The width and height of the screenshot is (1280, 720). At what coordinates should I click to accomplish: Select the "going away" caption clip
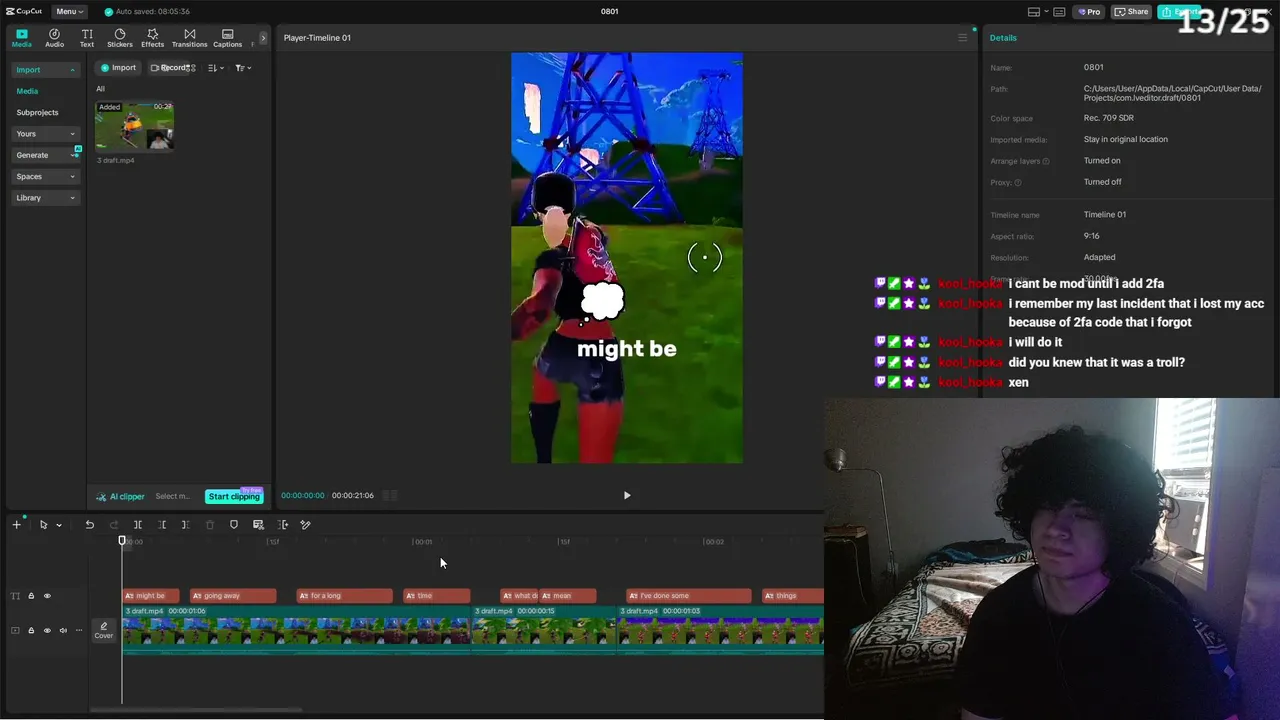point(233,596)
